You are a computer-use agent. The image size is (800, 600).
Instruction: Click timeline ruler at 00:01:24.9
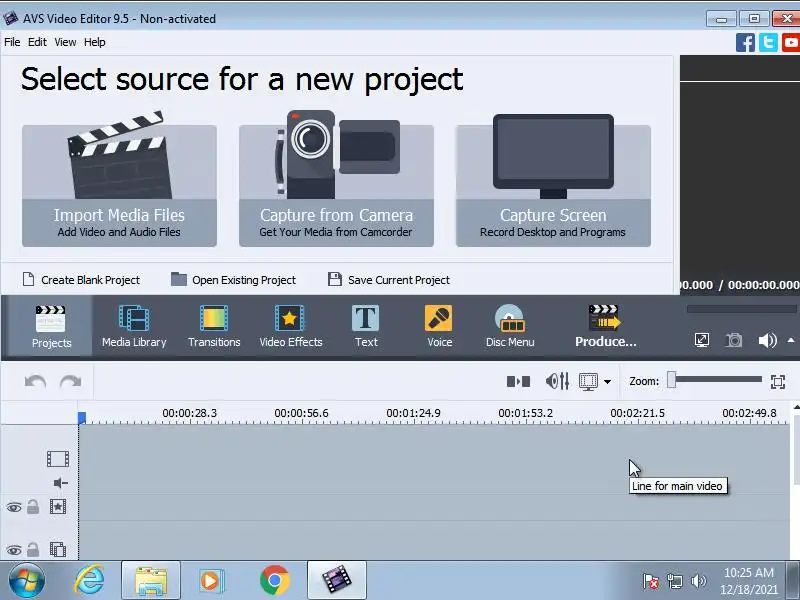pos(413,413)
